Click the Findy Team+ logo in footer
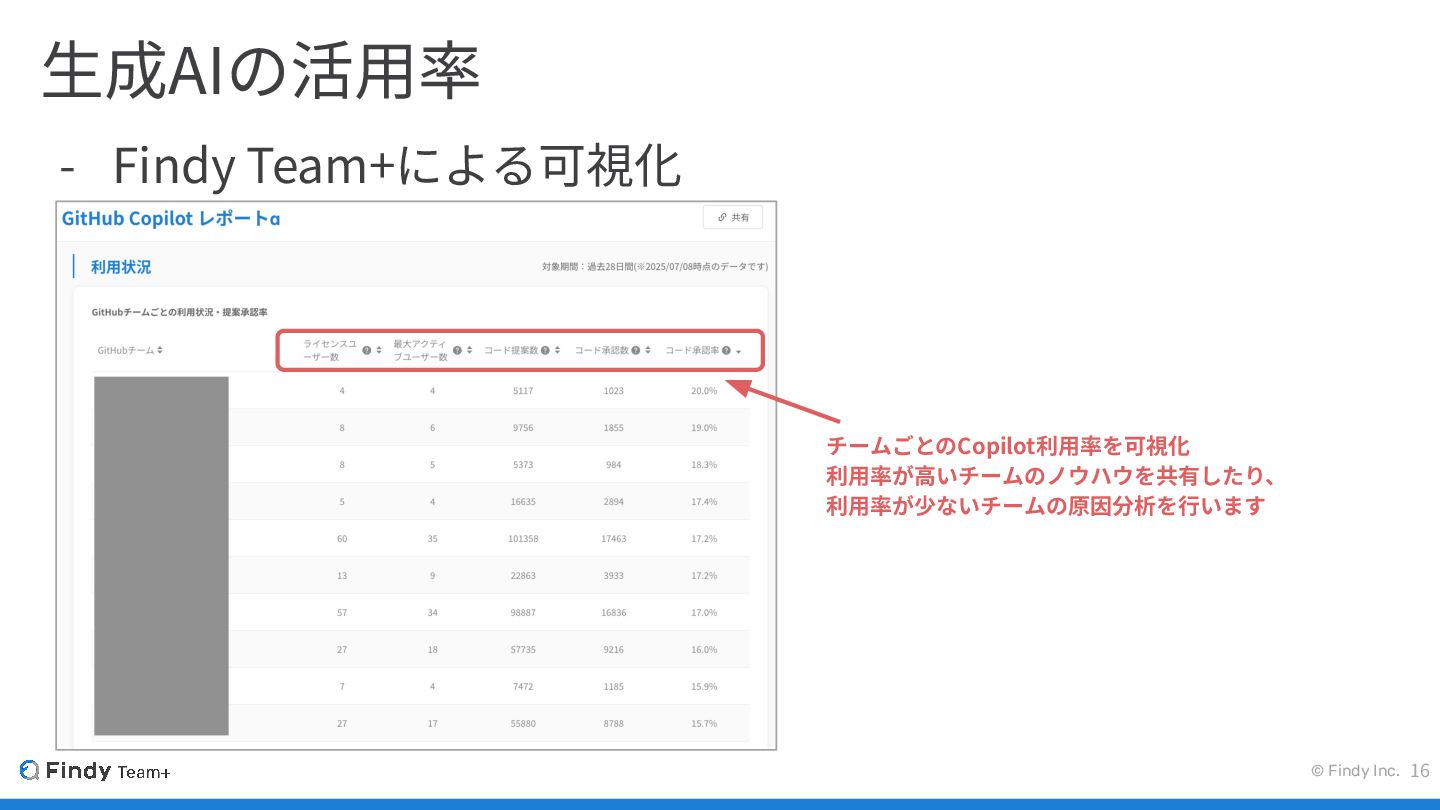 pos(95,770)
